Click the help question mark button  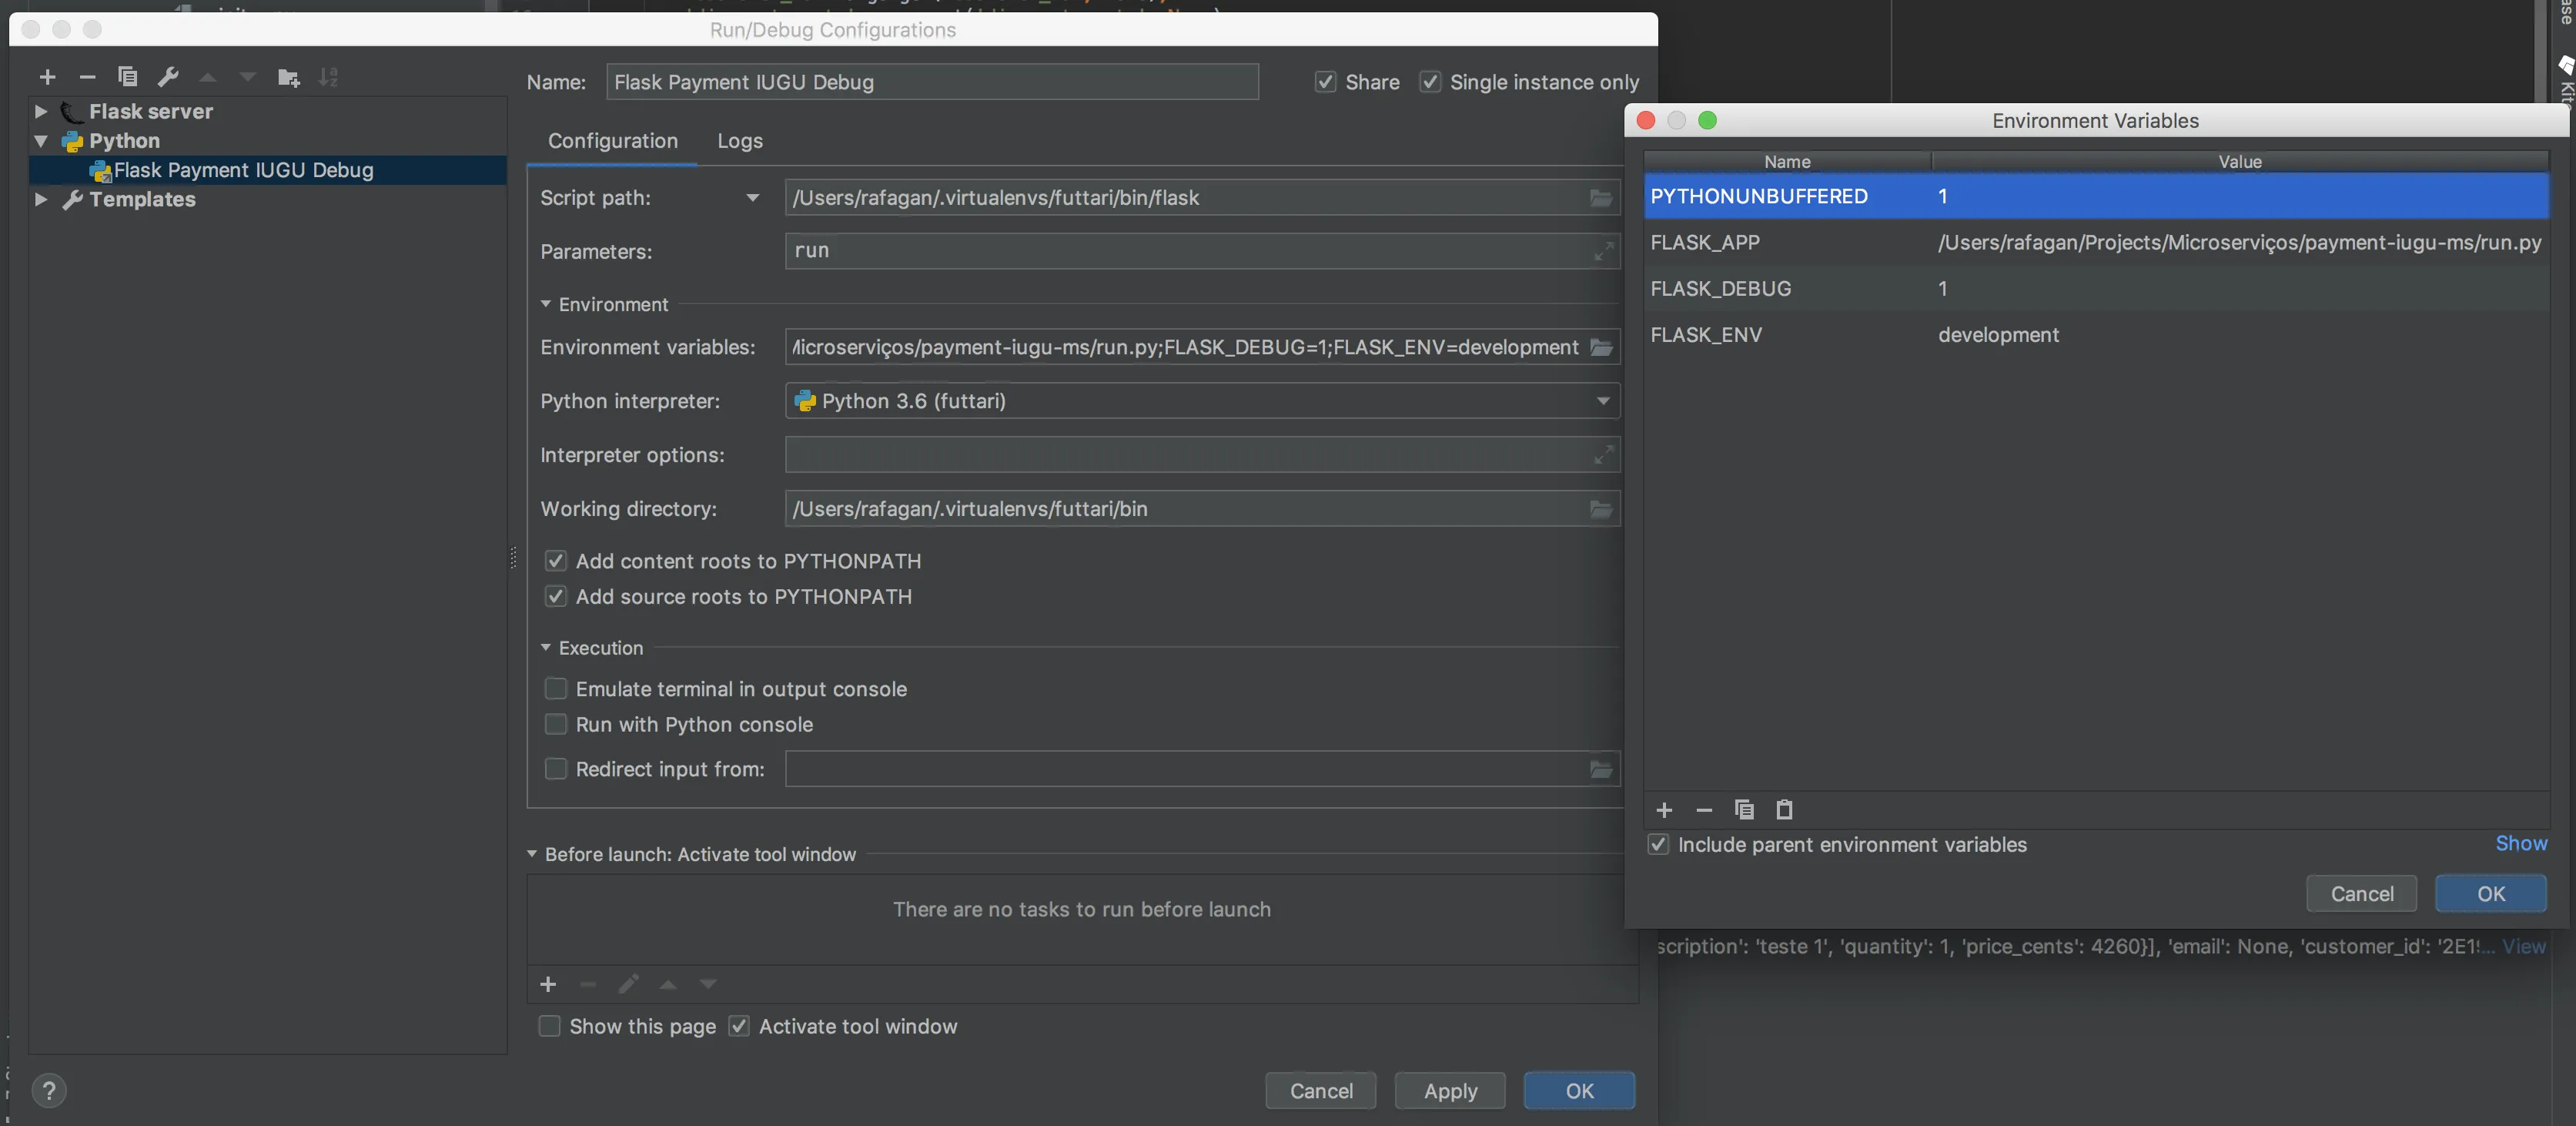click(48, 1090)
